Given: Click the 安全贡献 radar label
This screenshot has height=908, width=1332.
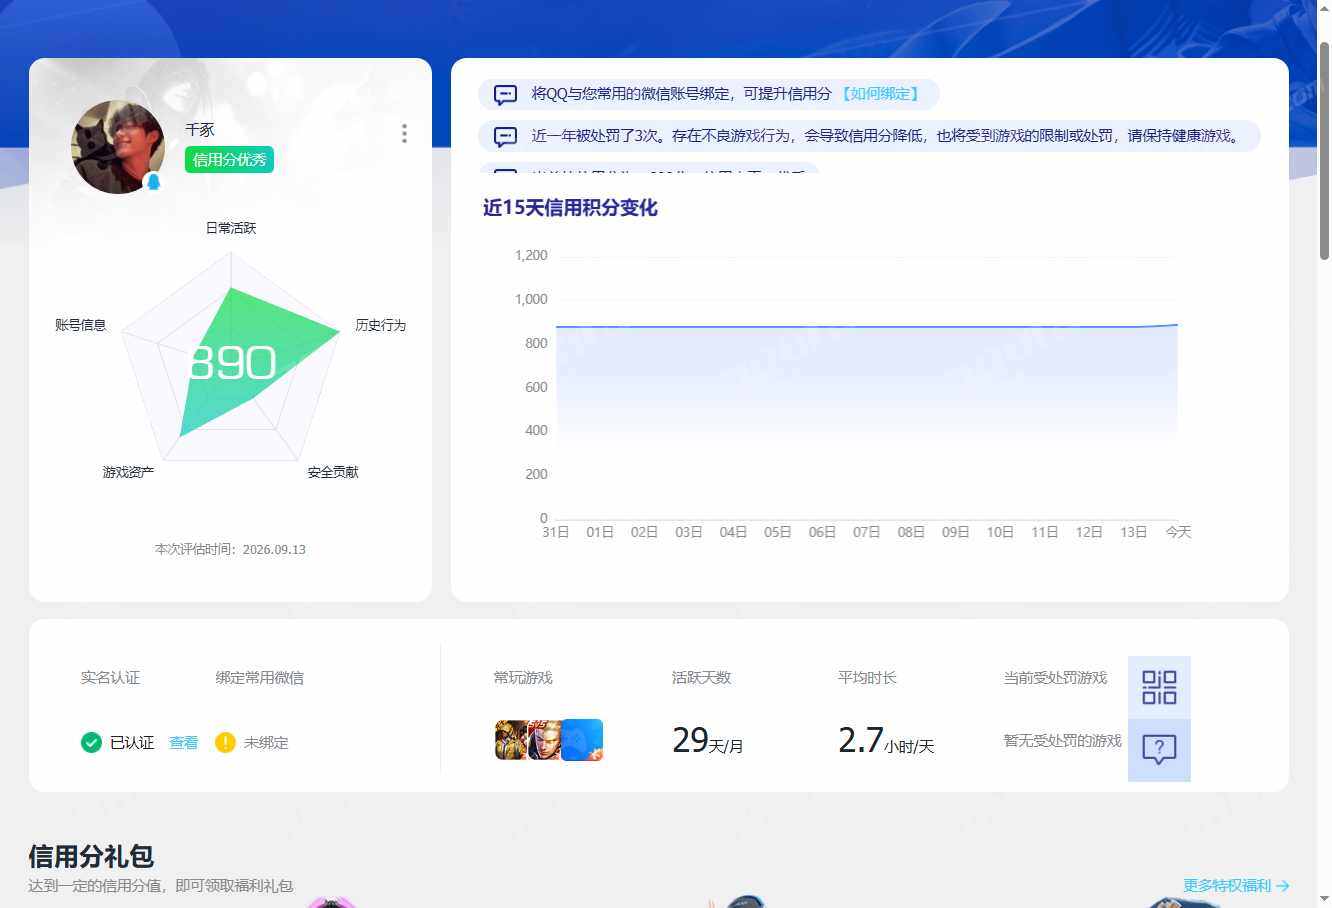Looking at the screenshot, I should coord(333,472).
